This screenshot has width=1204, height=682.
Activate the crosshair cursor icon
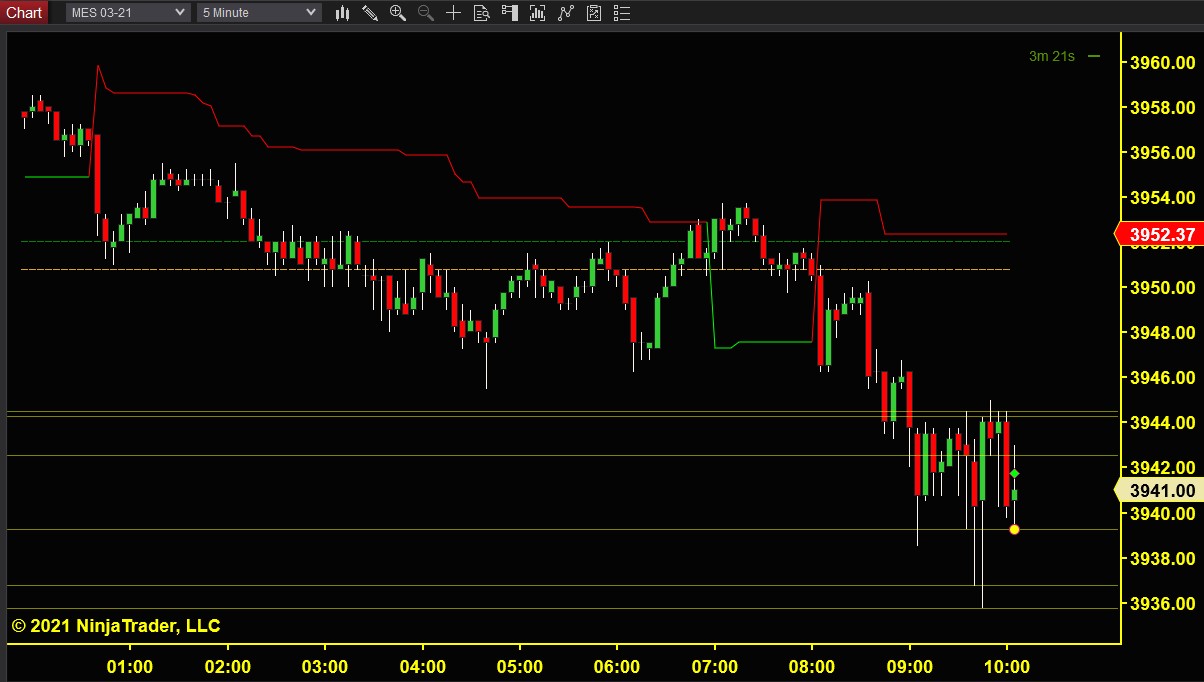pos(453,13)
